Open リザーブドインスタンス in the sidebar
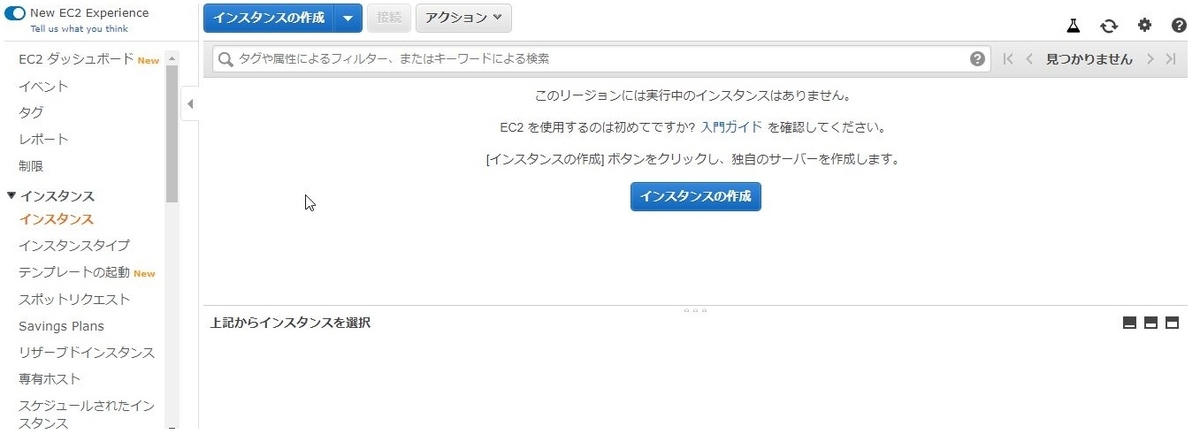Viewport: 1200px width, 434px height. pos(86,352)
